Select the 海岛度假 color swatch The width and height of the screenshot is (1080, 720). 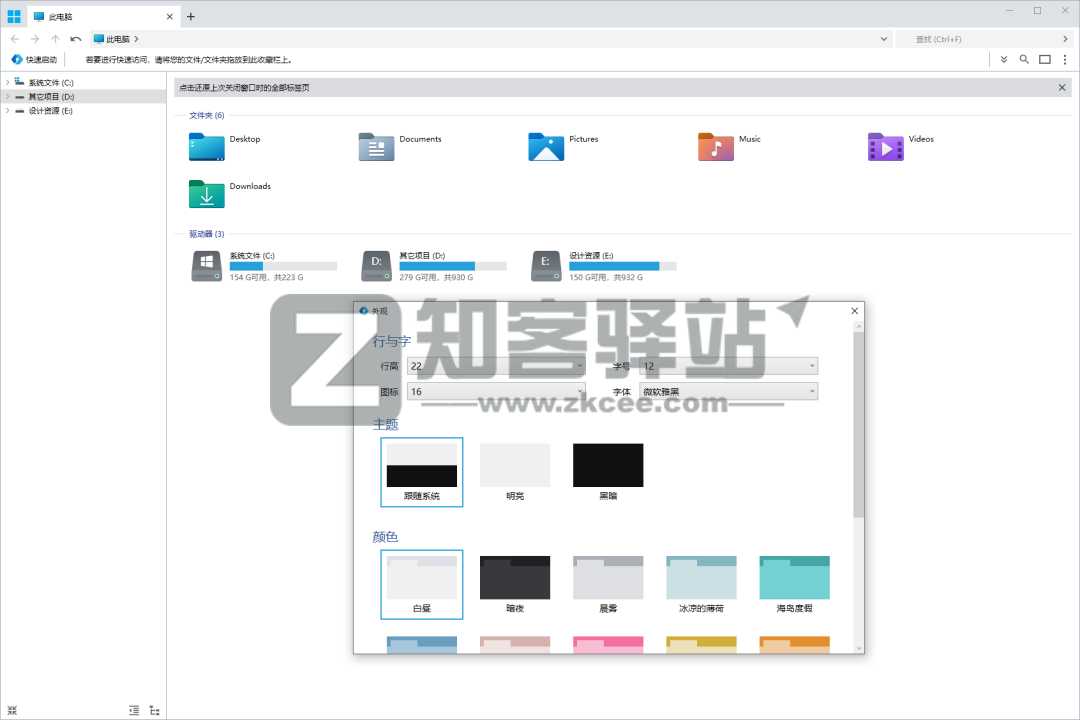(794, 577)
